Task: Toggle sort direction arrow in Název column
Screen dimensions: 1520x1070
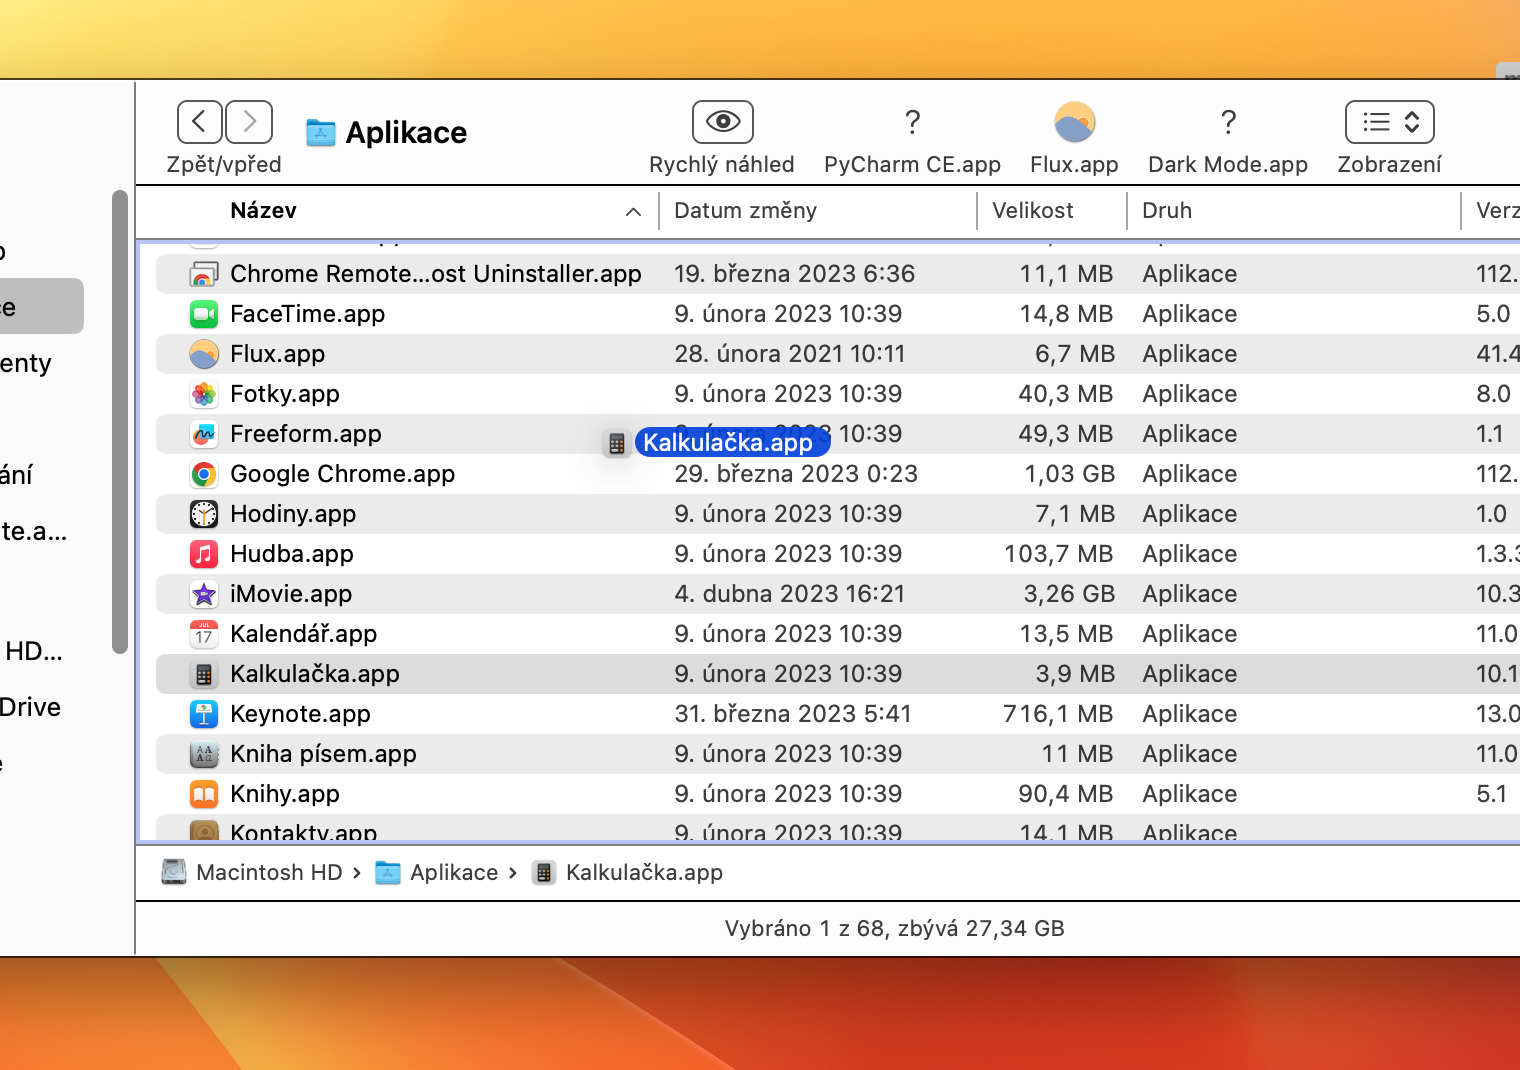Action: (633, 212)
